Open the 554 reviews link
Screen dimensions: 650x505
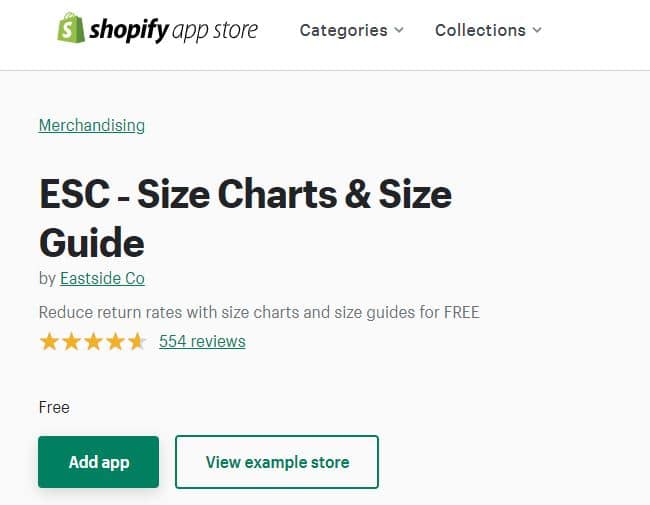(202, 341)
